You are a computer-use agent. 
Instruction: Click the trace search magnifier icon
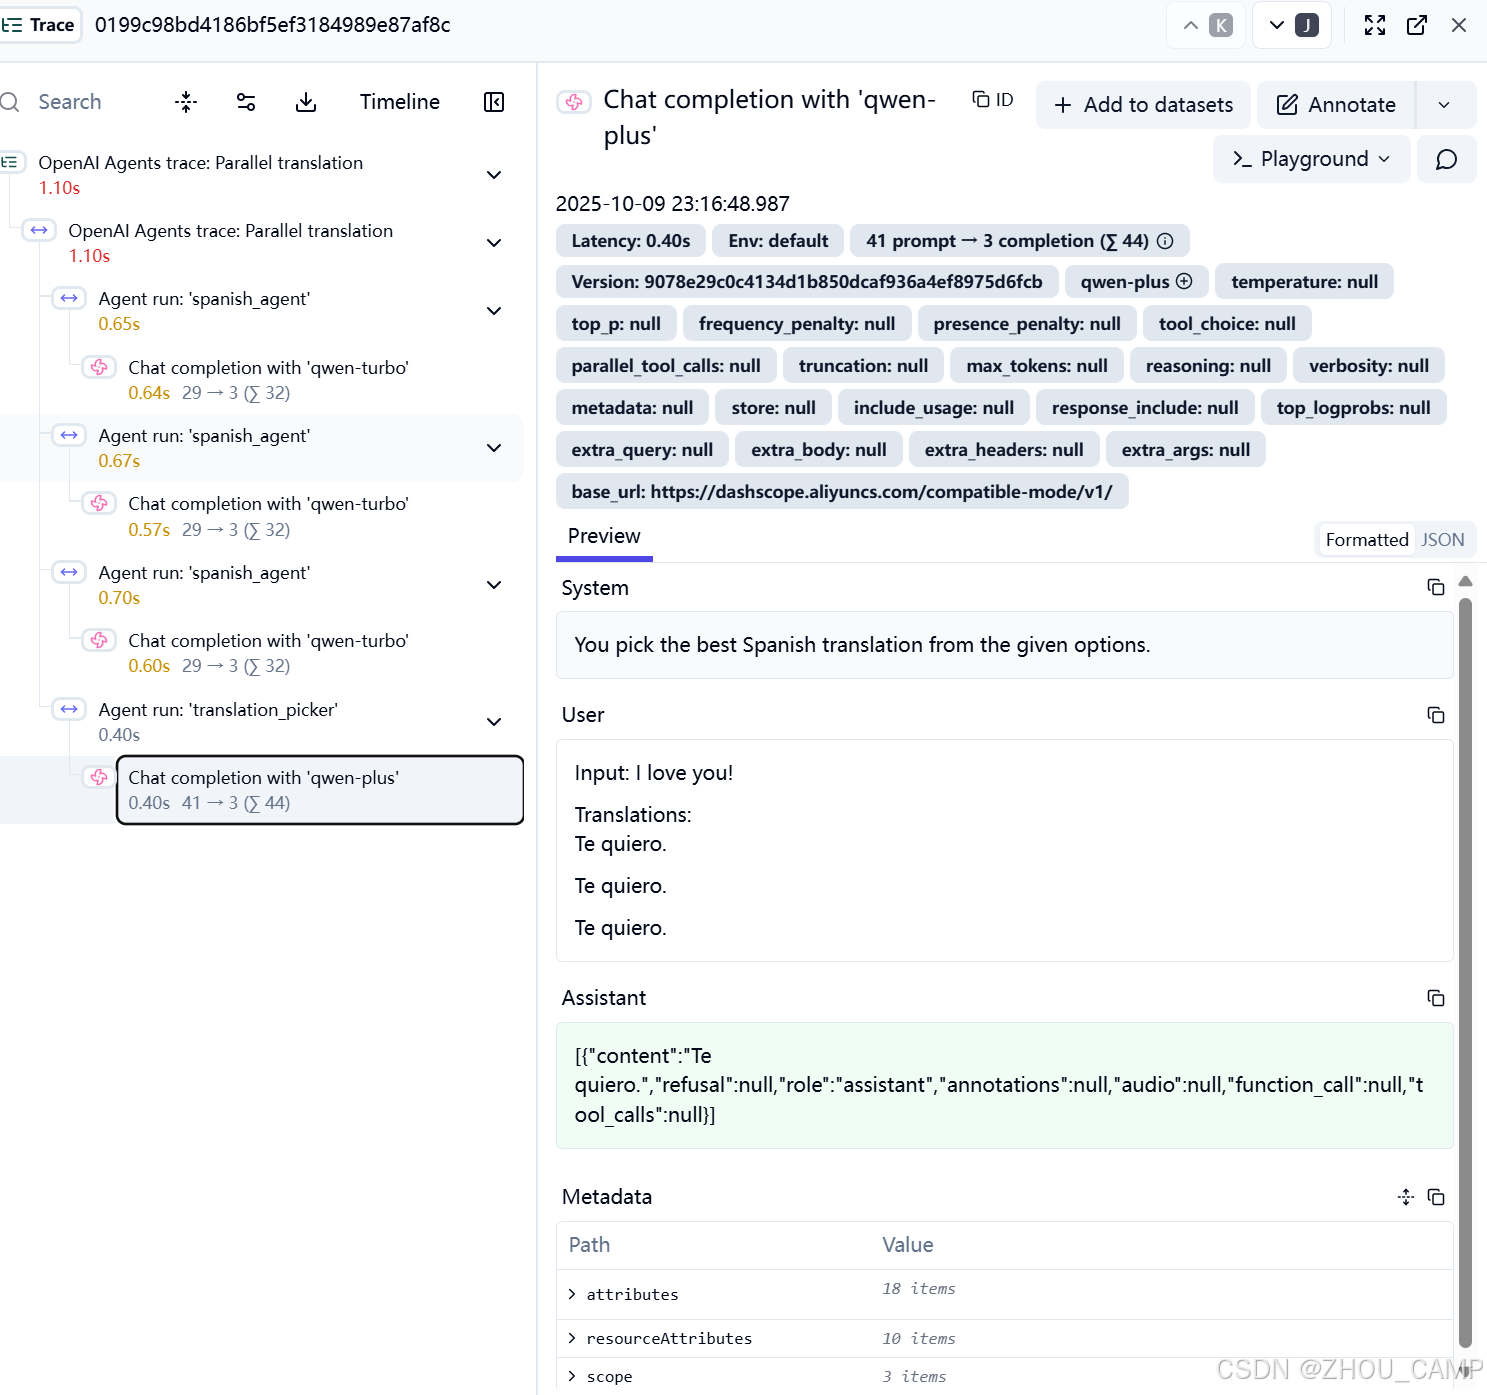[11, 102]
